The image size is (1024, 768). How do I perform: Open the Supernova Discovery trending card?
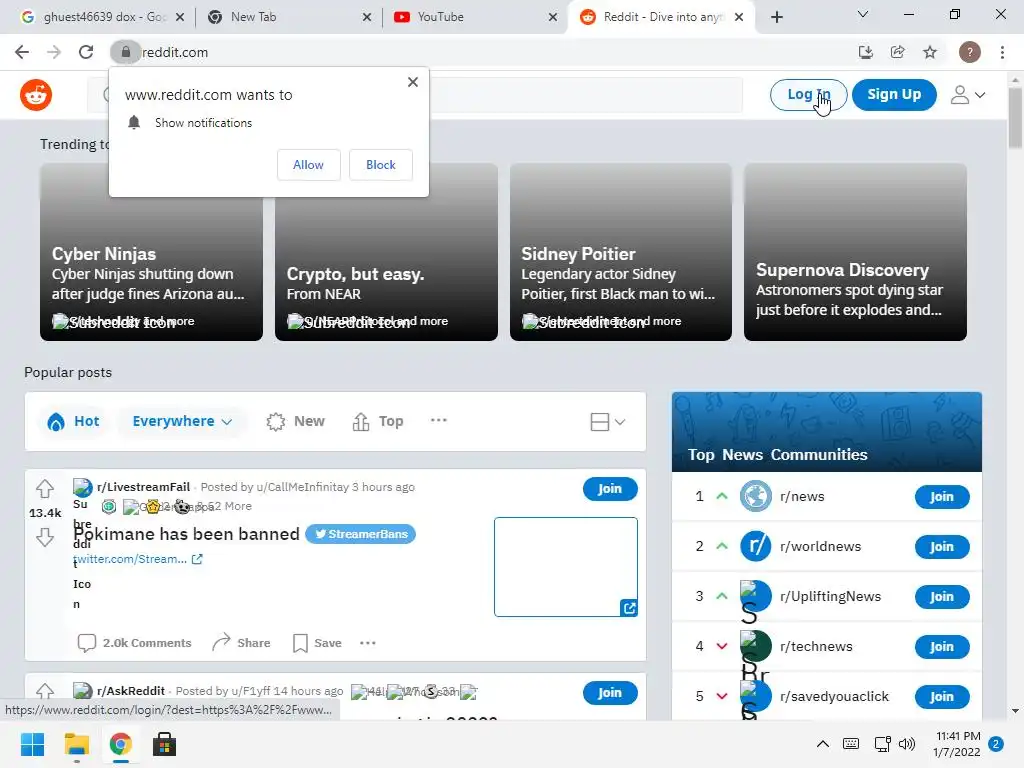coord(855,252)
